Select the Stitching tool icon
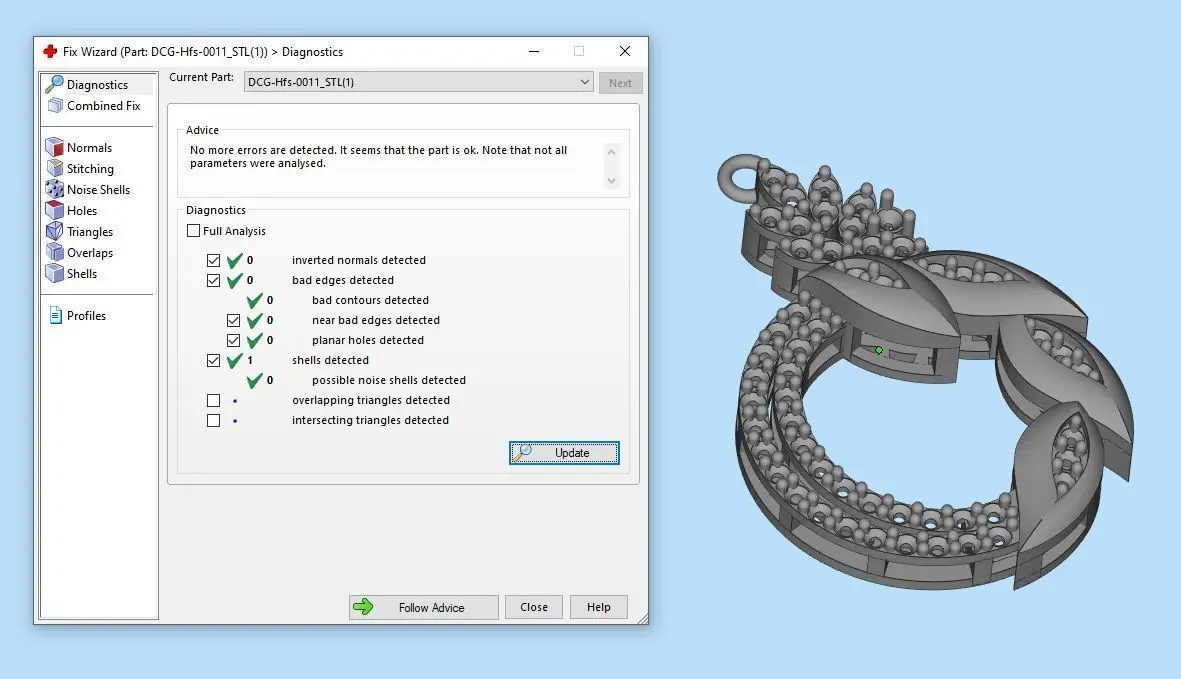 (54, 169)
